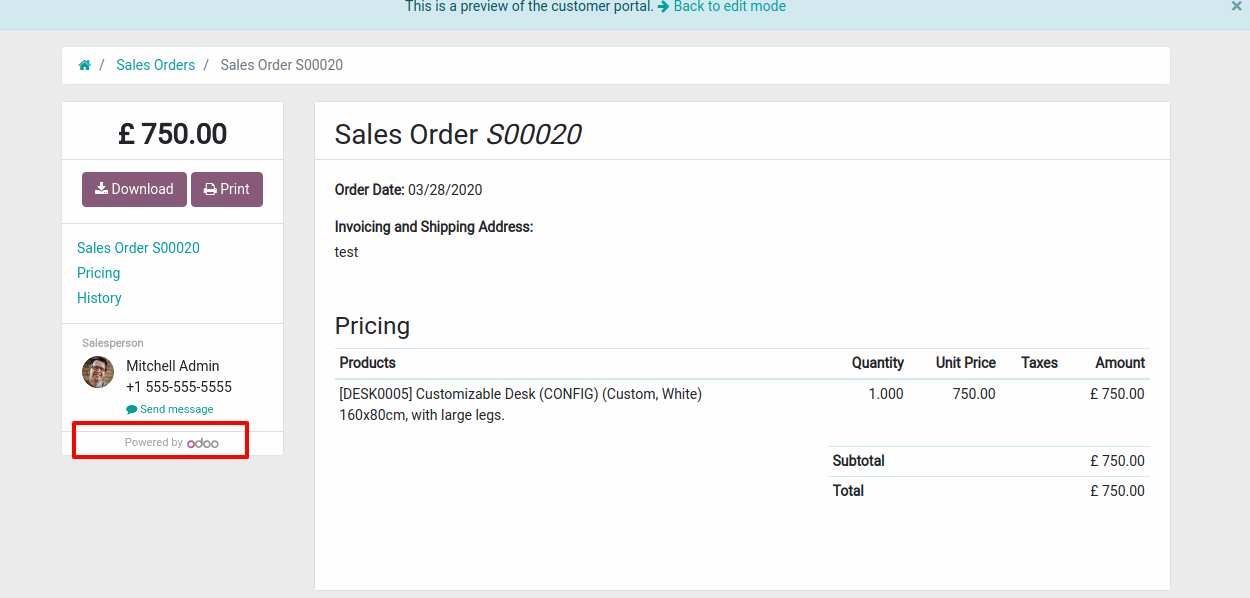
Task: Click the arrow icon before Back to edit mode
Action: click(x=663, y=7)
